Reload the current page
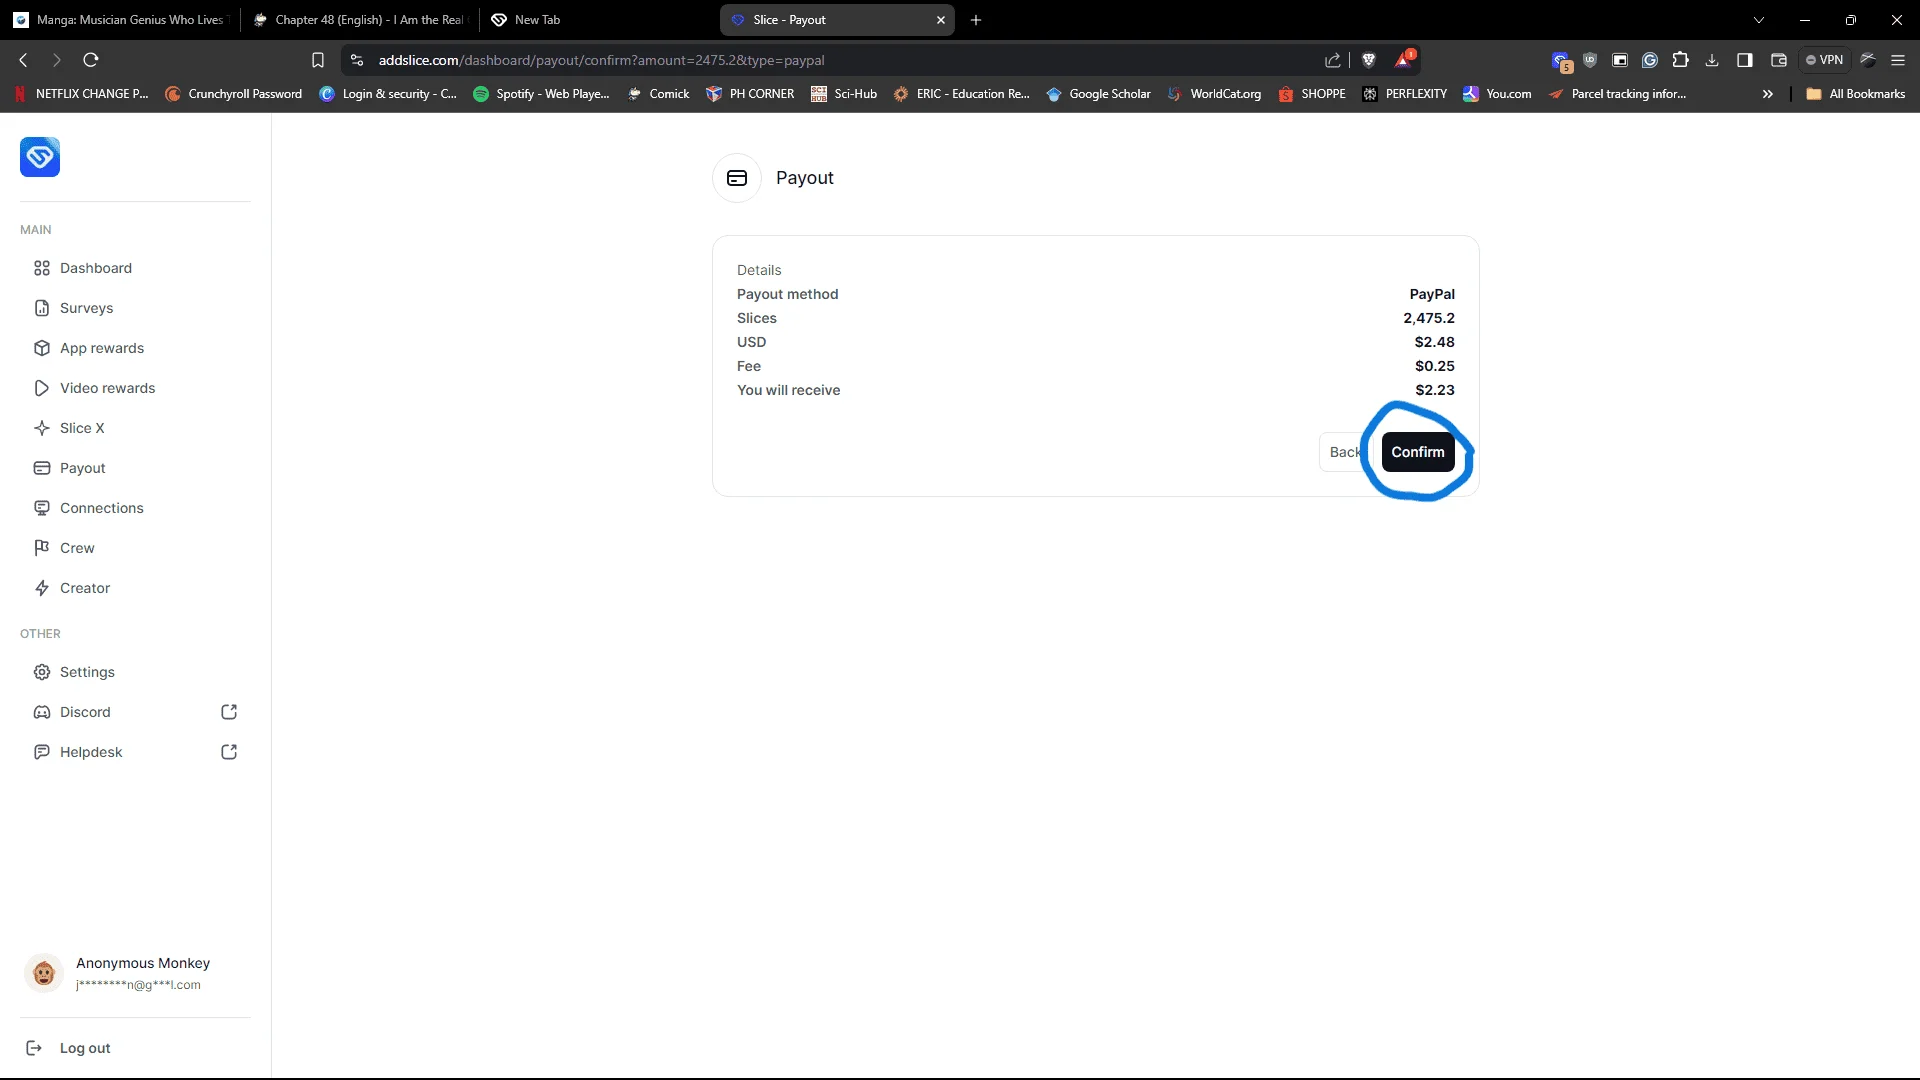The image size is (1920, 1080). pyautogui.click(x=91, y=60)
